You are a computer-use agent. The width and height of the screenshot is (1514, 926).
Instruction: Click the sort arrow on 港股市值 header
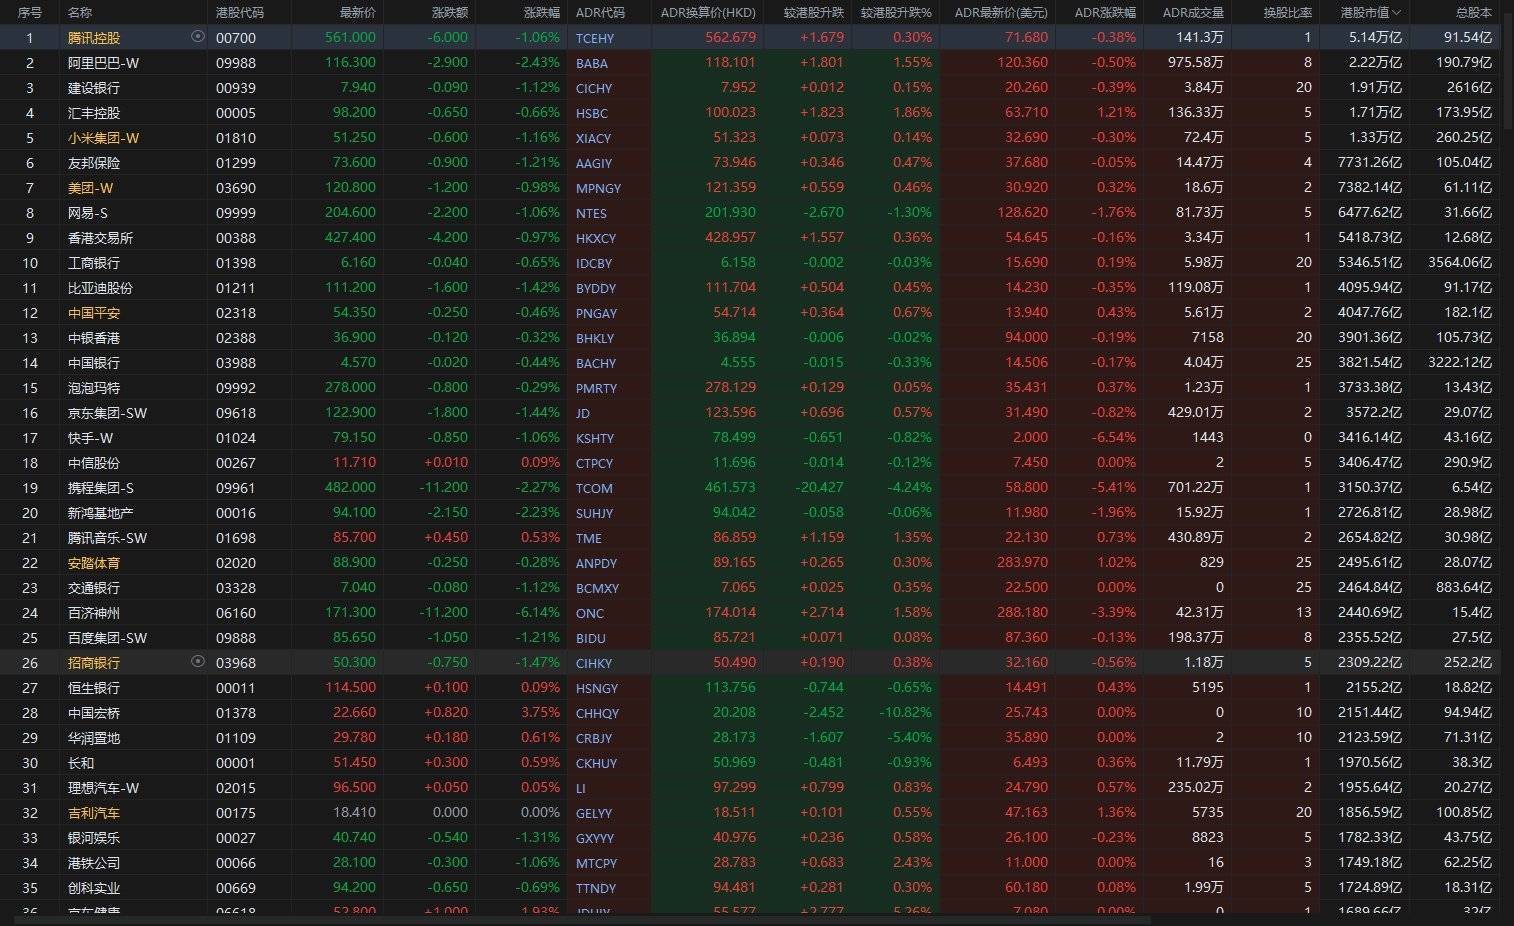(1397, 13)
